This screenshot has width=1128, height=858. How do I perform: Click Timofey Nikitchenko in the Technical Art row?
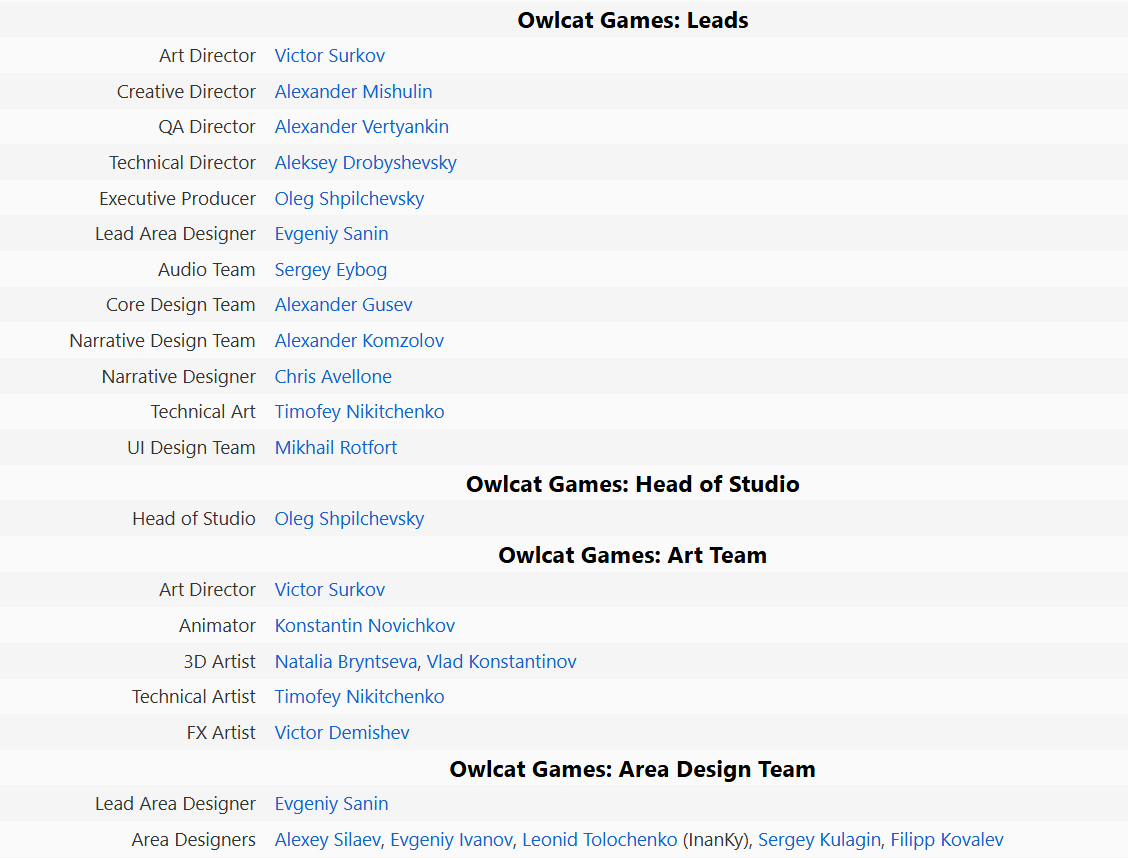[x=360, y=412]
